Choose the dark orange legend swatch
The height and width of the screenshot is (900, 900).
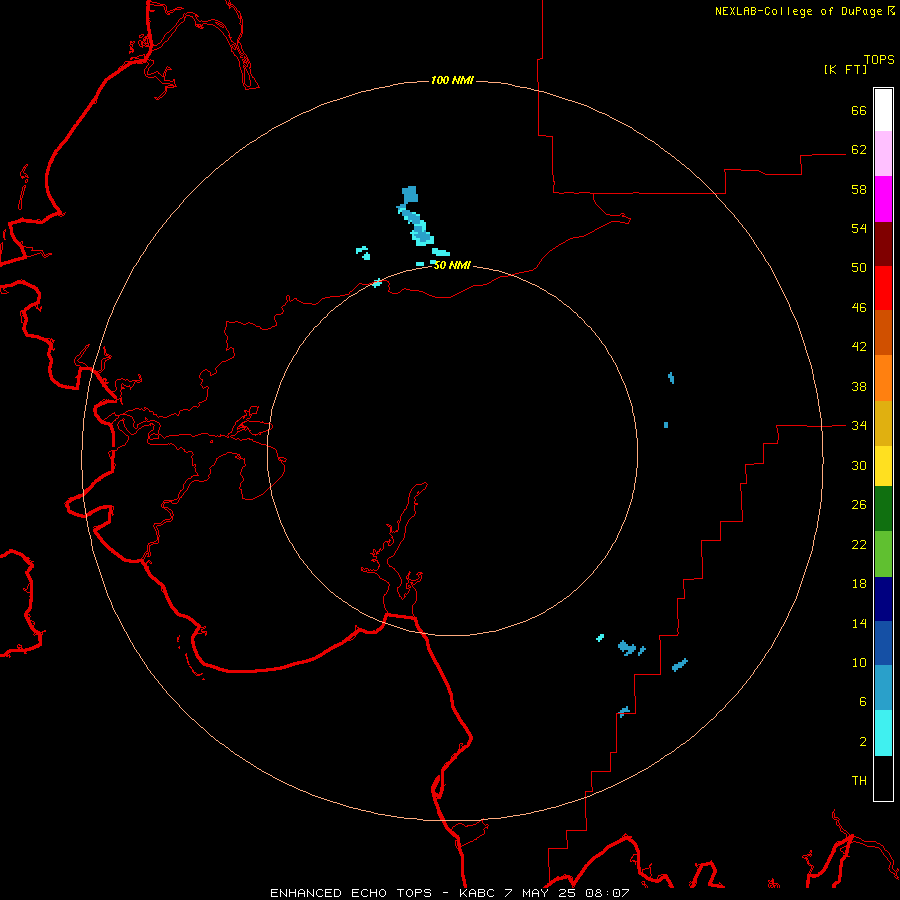(x=883, y=332)
